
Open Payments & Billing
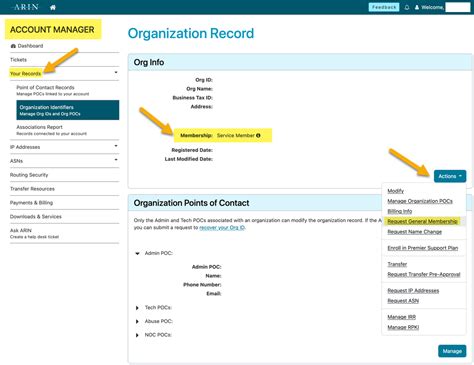[31, 203]
